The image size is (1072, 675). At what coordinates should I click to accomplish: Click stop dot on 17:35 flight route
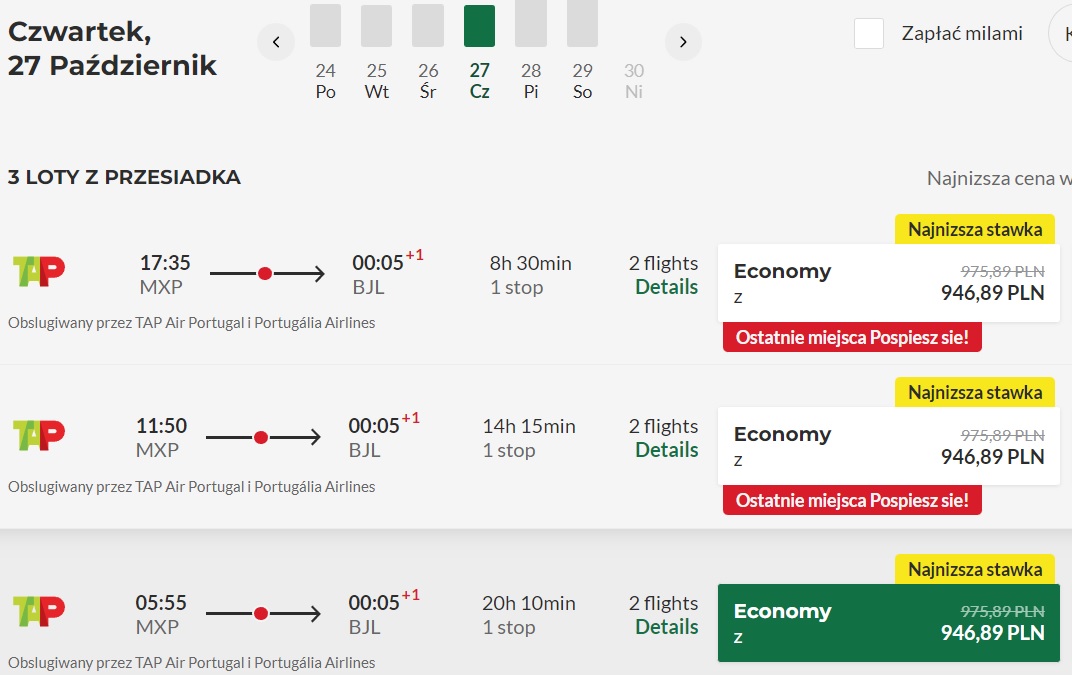[x=265, y=274]
